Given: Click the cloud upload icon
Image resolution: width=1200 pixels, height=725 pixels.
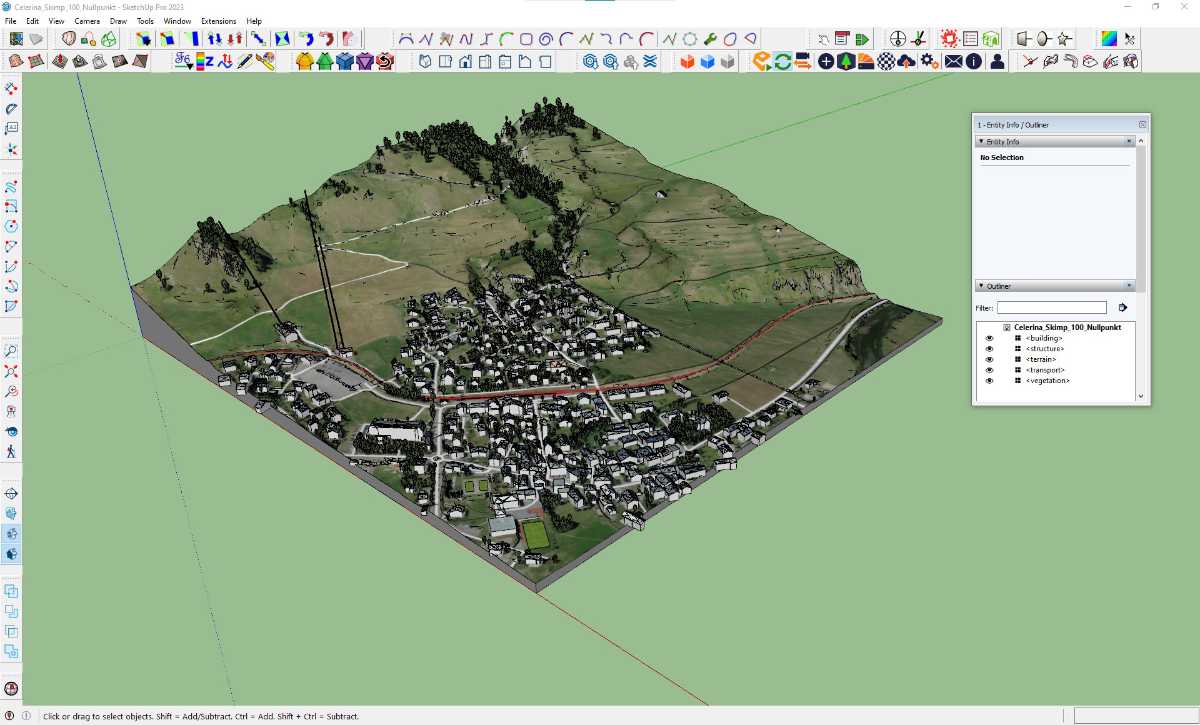Looking at the screenshot, I should 906,61.
